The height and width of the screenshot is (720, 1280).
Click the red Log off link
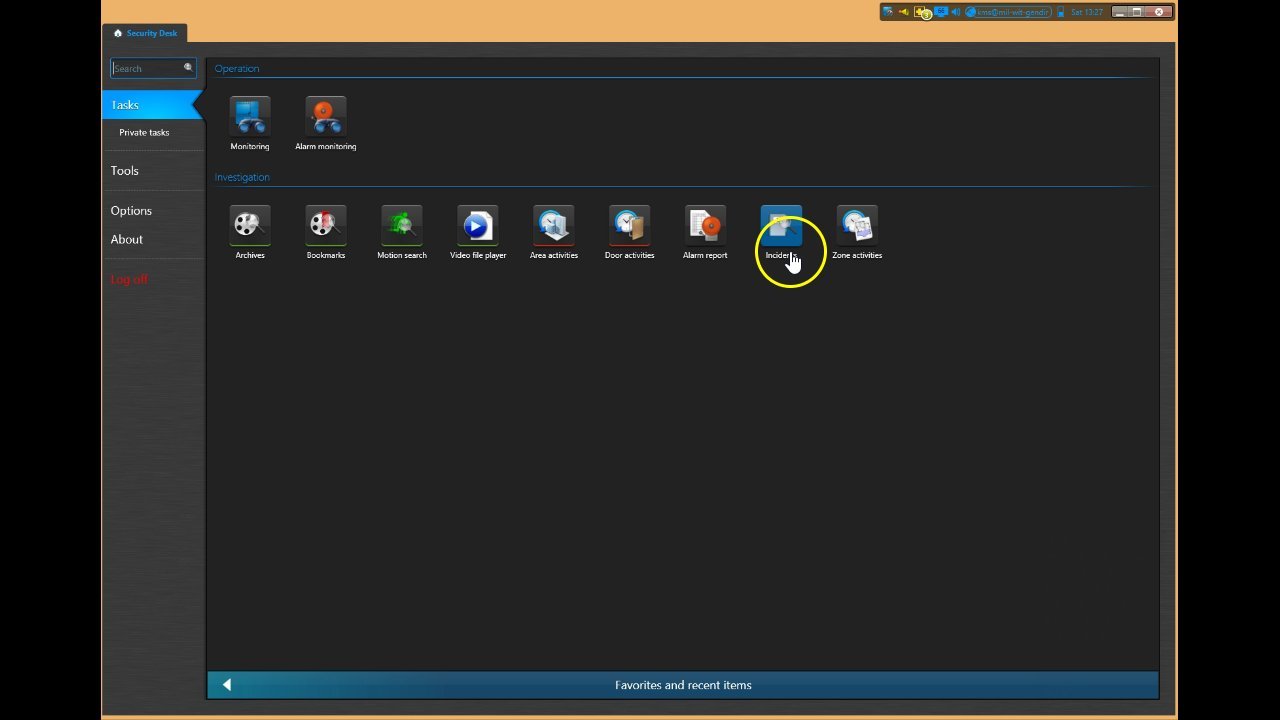(x=129, y=279)
